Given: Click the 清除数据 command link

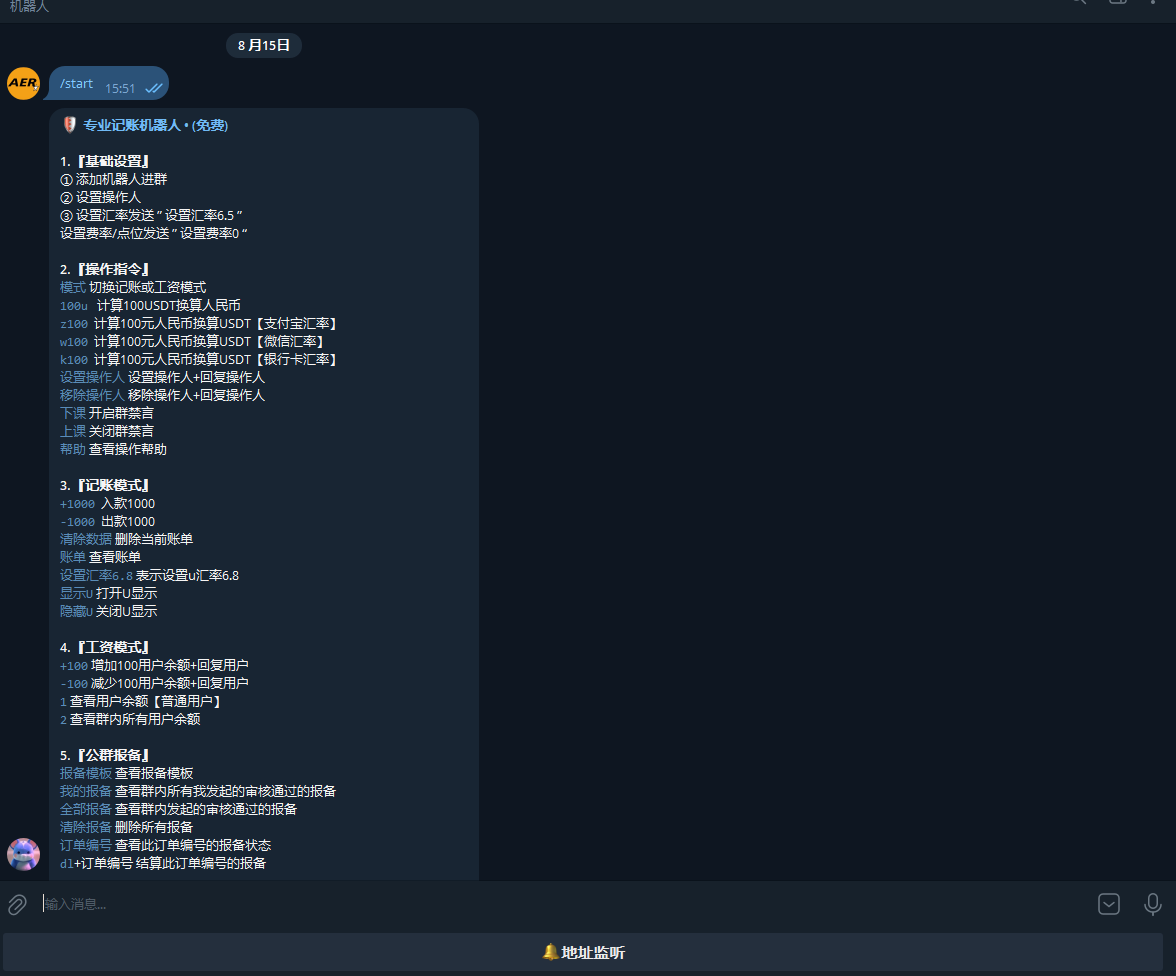Looking at the screenshot, I should pyautogui.click(x=86, y=539).
